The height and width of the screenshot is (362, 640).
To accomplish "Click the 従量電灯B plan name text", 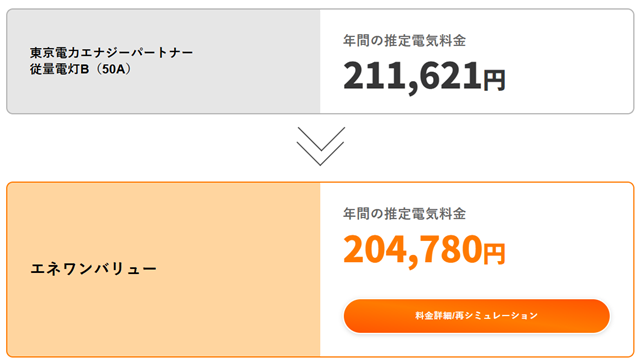I will 59,69.
